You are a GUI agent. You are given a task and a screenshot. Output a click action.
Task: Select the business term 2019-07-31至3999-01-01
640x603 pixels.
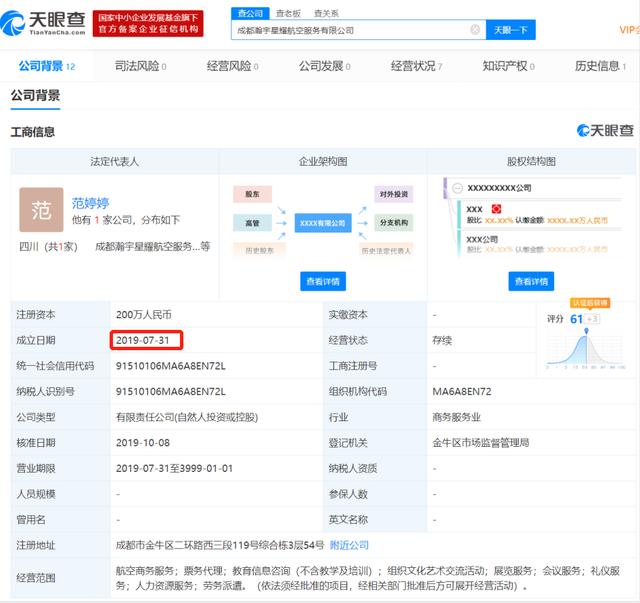pyautogui.click(x=174, y=468)
